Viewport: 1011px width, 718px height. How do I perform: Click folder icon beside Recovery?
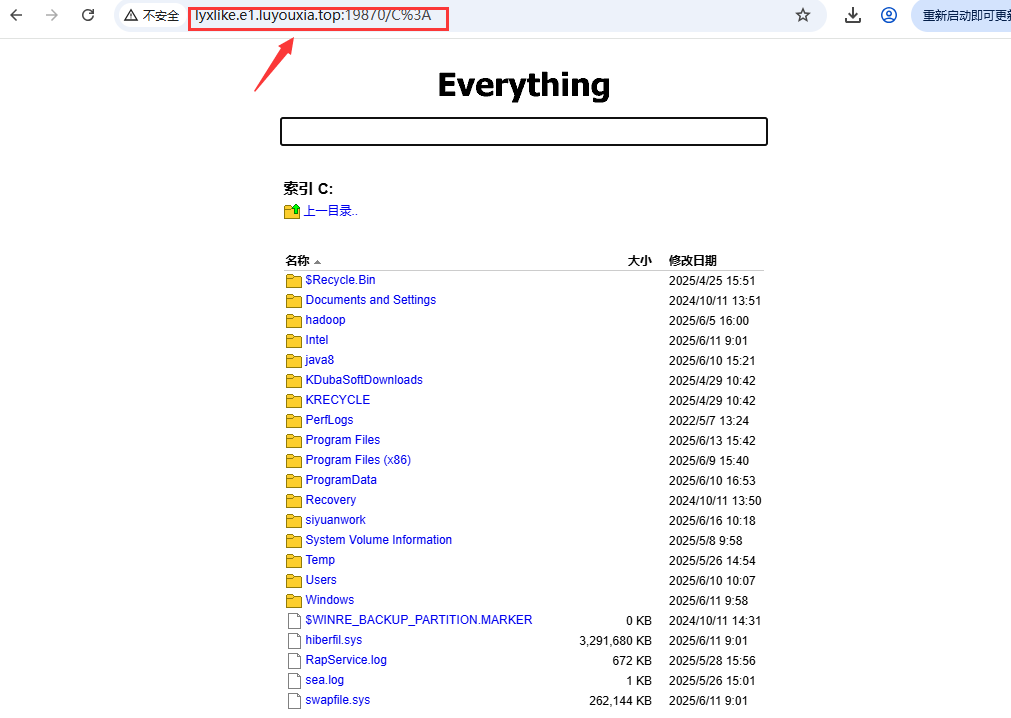point(294,500)
